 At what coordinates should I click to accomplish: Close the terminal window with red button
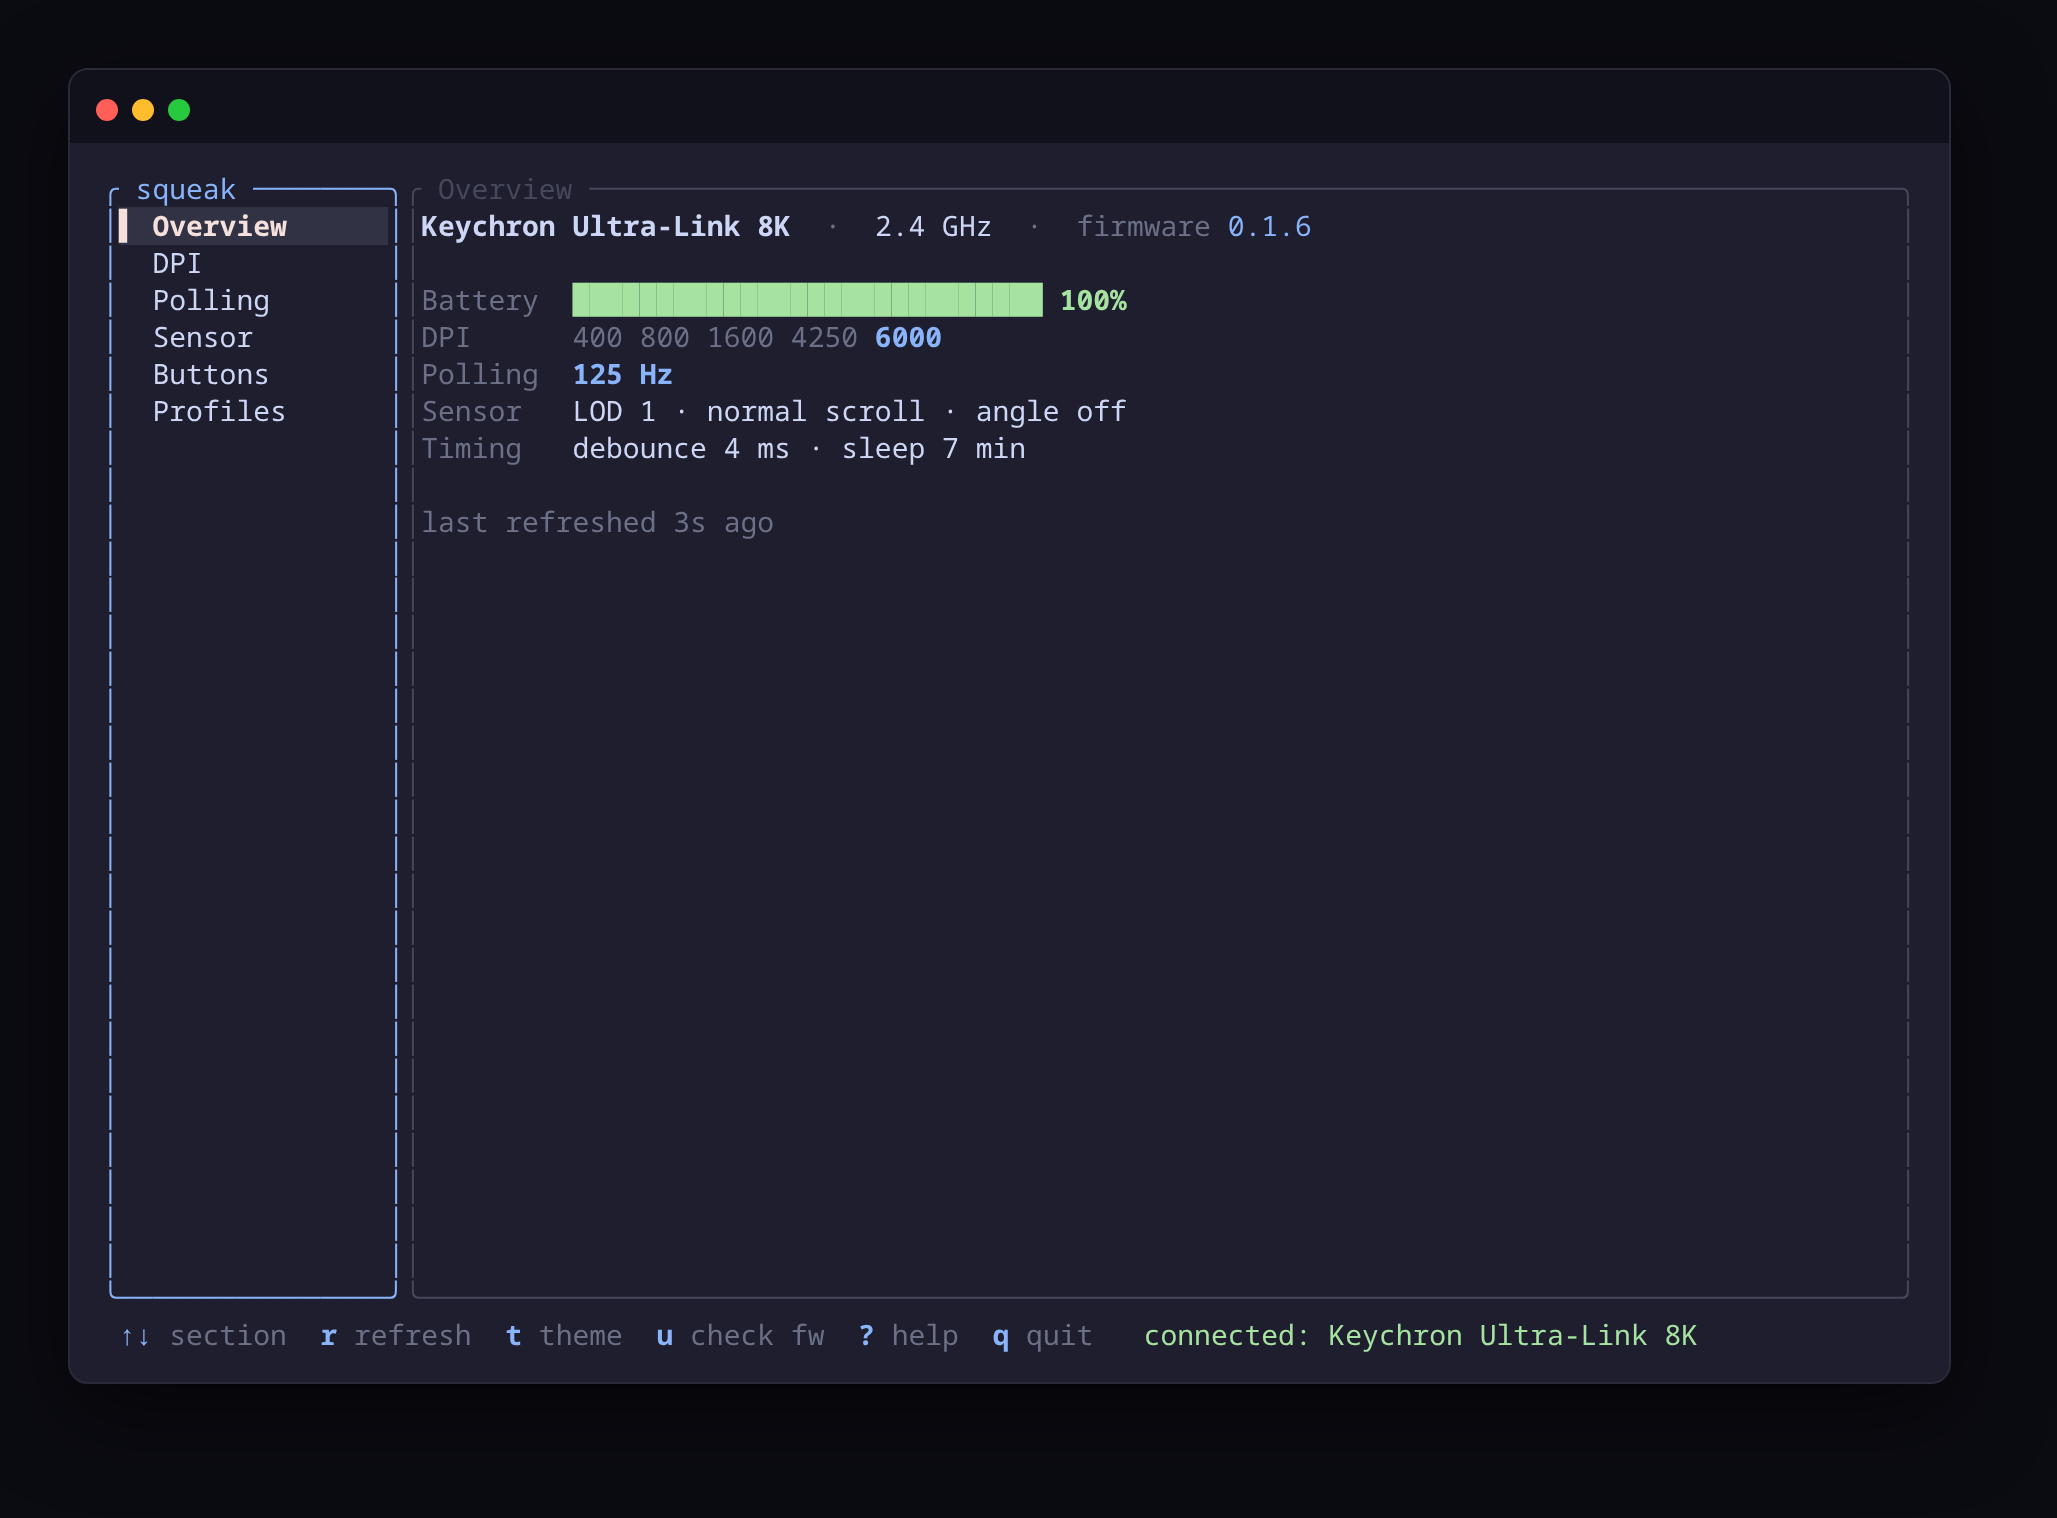[107, 110]
